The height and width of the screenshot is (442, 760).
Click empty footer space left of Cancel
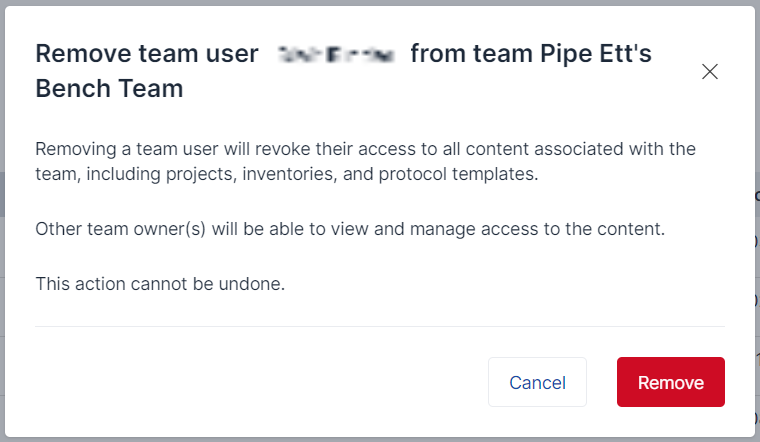(250, 382)
